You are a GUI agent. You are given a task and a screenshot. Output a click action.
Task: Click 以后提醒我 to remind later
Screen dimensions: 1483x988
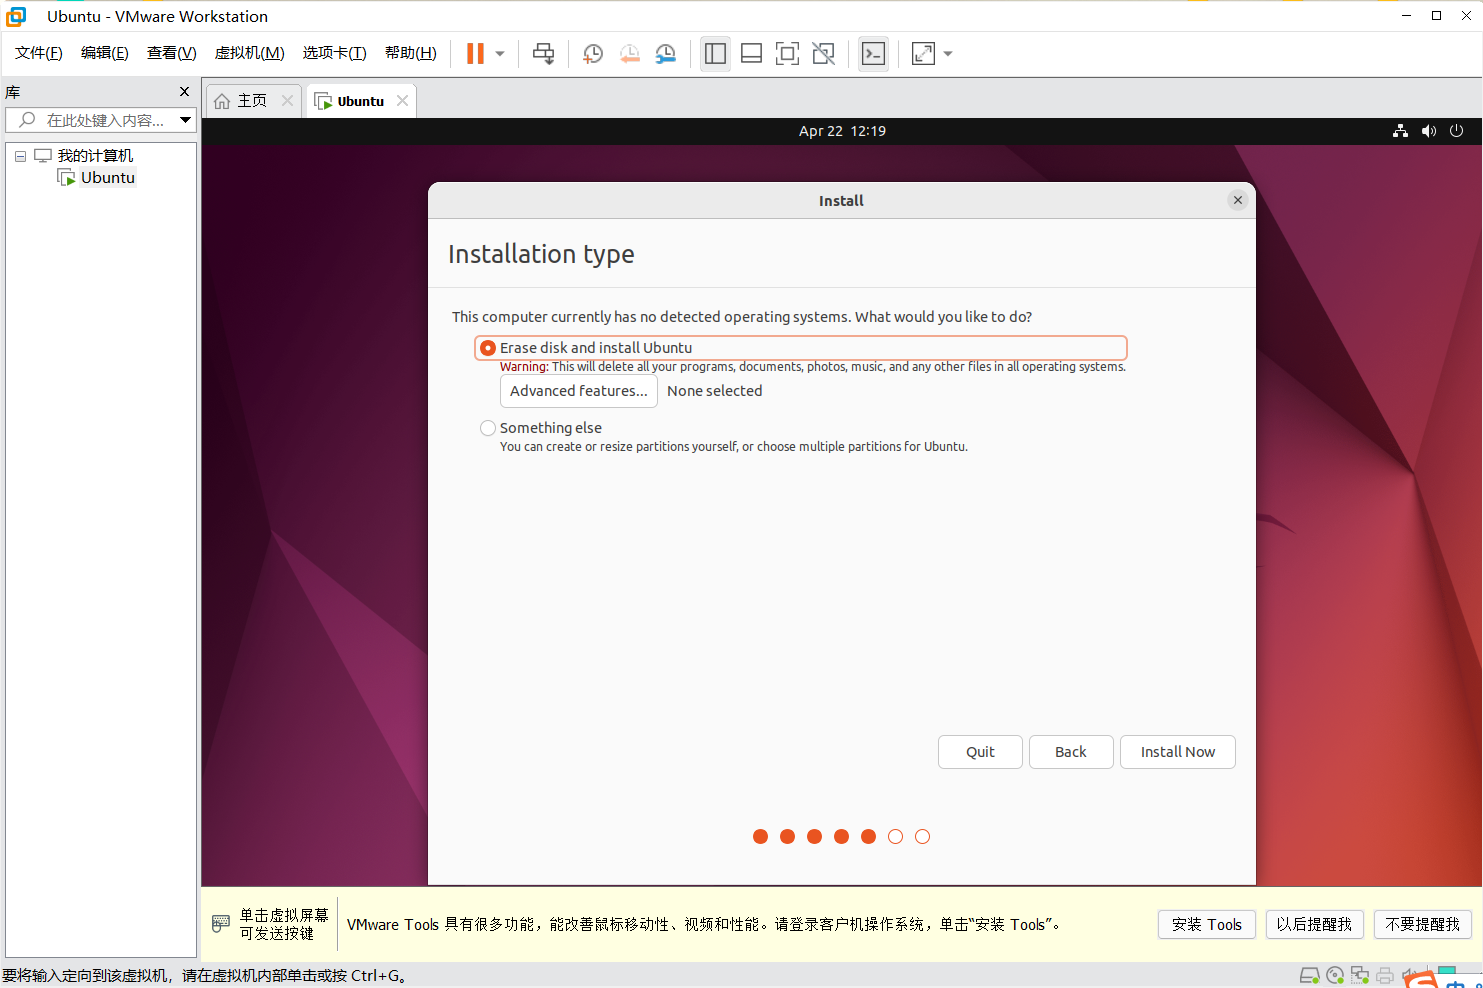pos(1314,925)
